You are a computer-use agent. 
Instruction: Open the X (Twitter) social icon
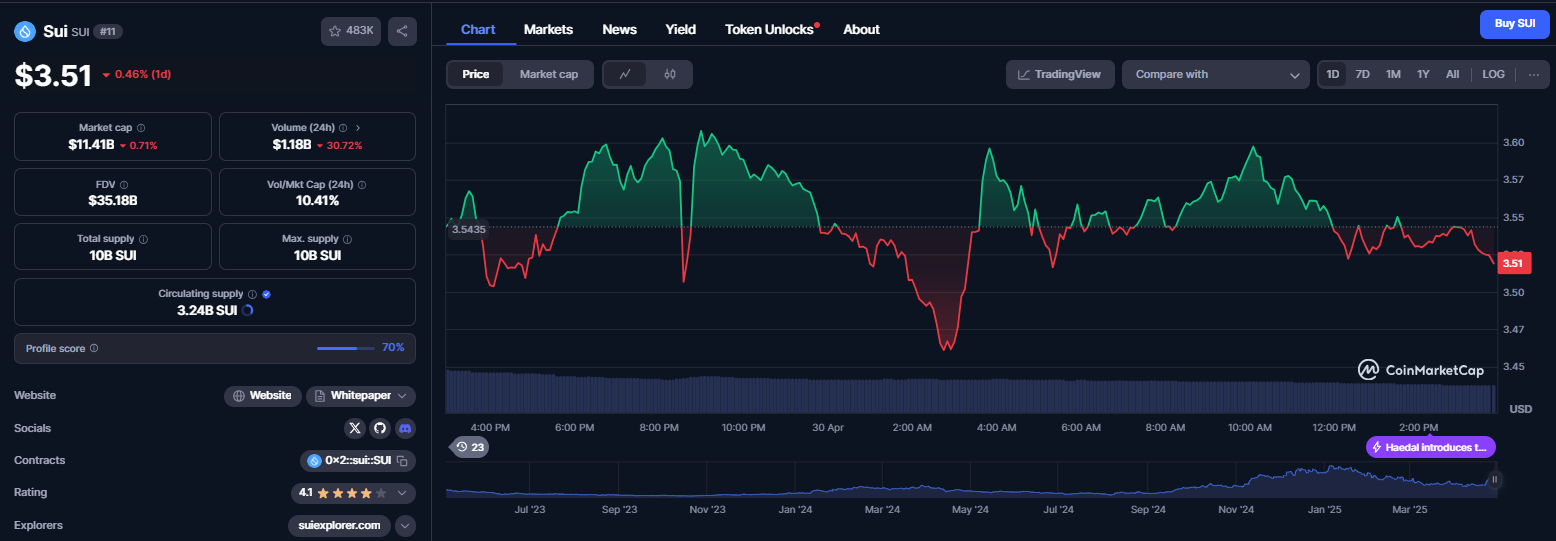click(355, 428)
